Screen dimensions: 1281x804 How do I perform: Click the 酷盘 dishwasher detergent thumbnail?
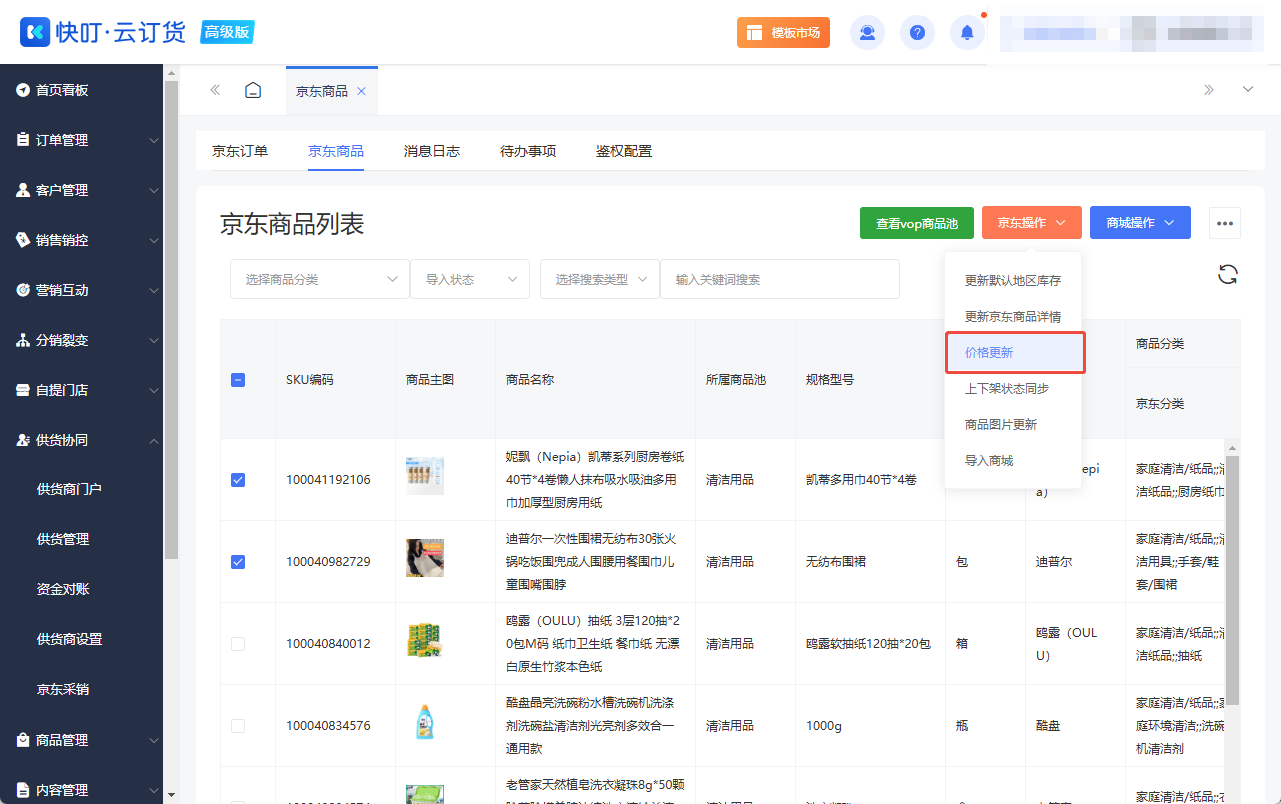click(x=425, y=722)
